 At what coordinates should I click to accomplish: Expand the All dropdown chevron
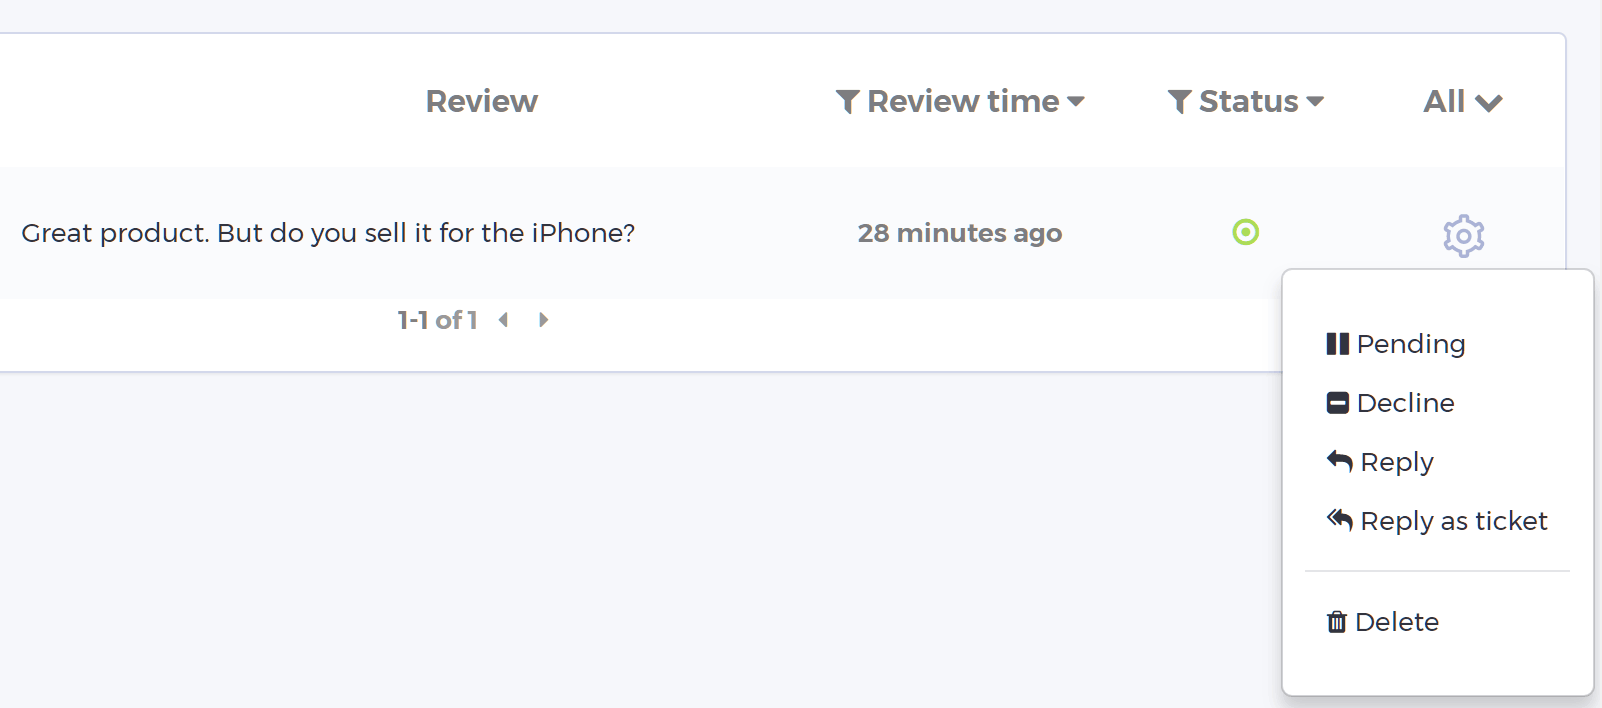(1488, 103)
